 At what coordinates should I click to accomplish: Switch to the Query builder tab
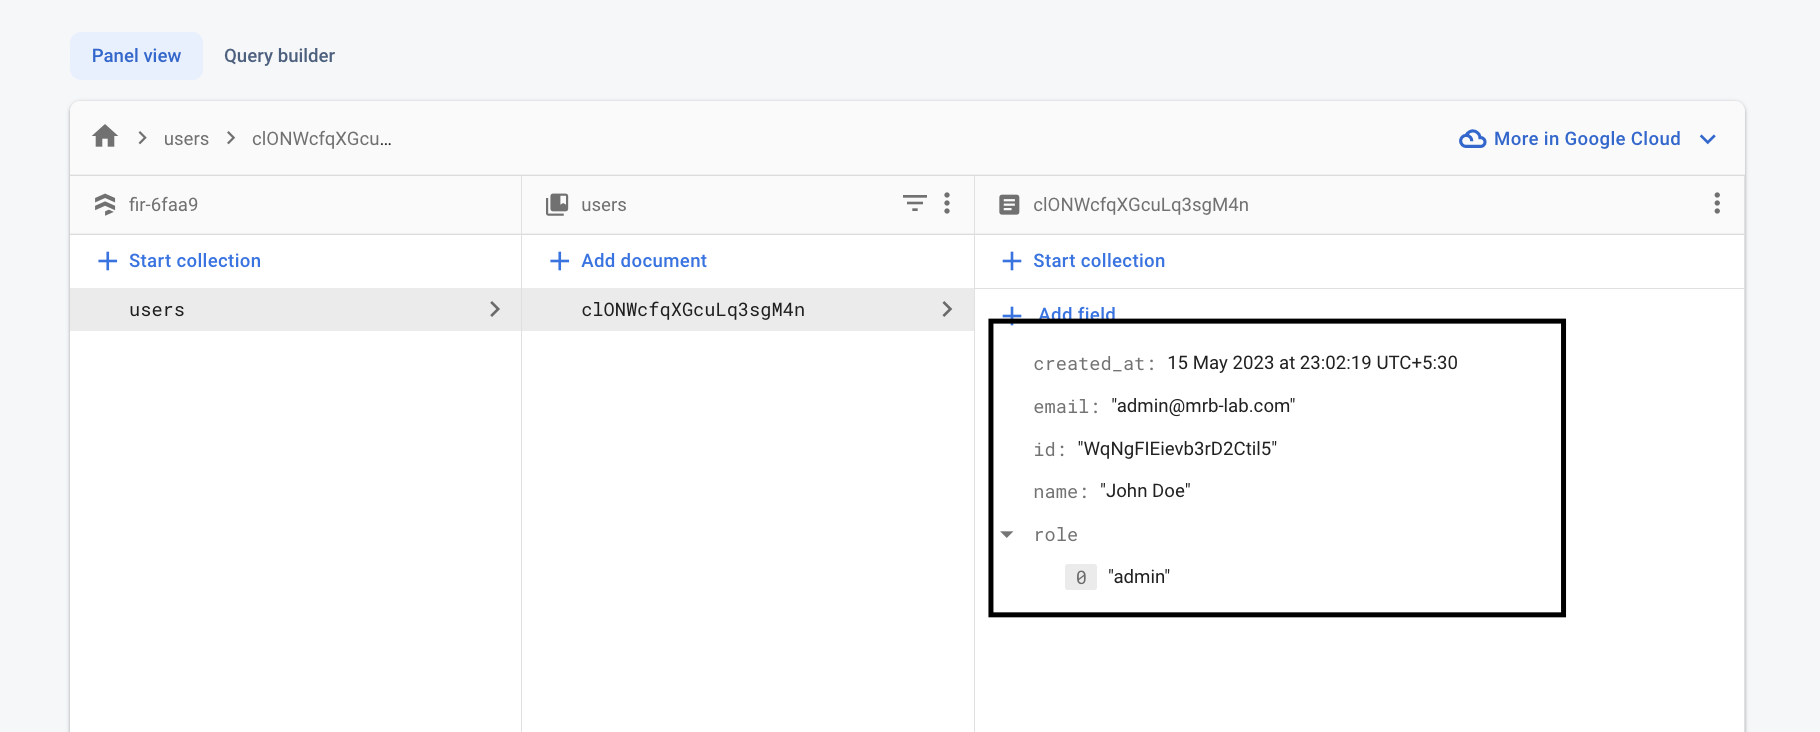click(x=279, y=56)
